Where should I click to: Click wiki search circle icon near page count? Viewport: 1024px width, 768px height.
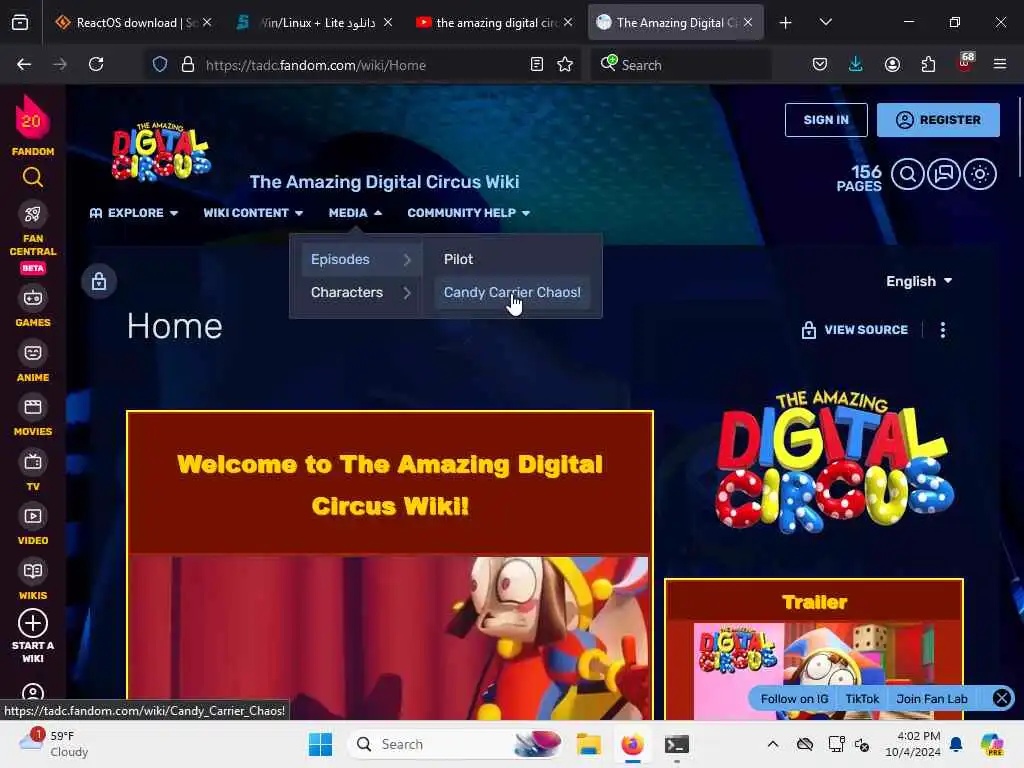(x=908, y=174)
